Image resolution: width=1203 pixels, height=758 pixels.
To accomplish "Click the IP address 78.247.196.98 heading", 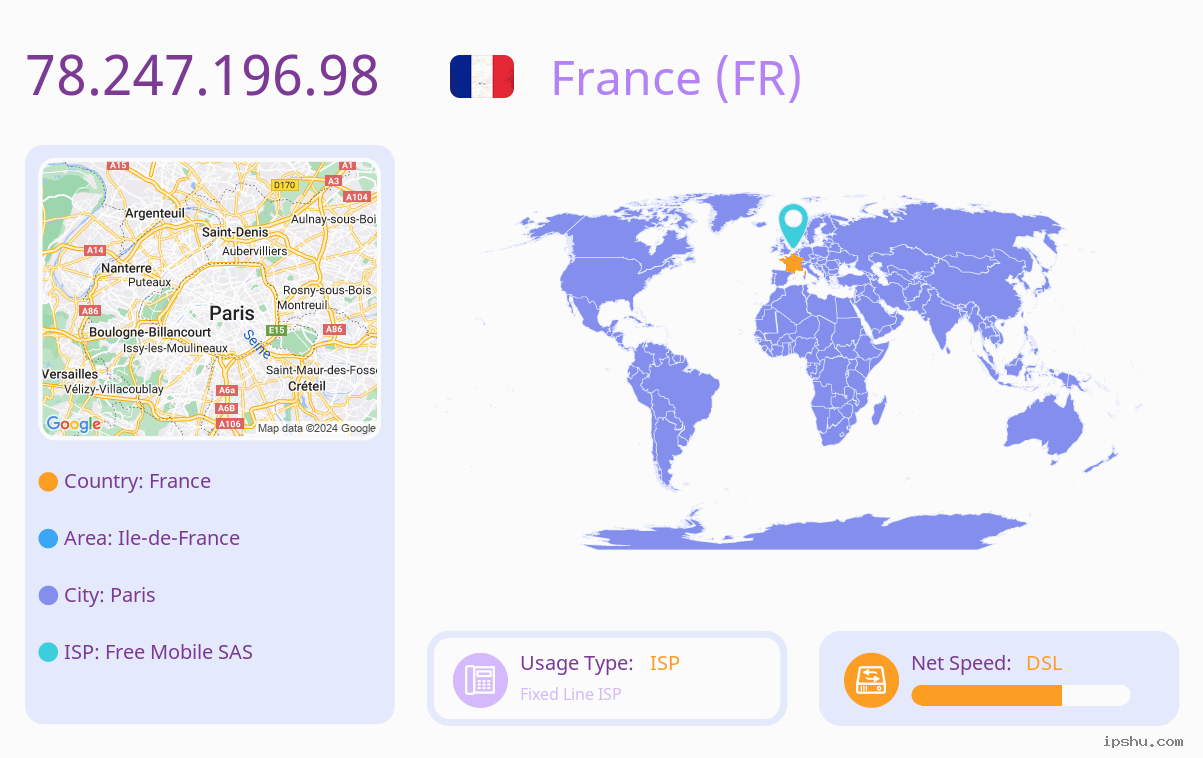I will pos(202,75).
